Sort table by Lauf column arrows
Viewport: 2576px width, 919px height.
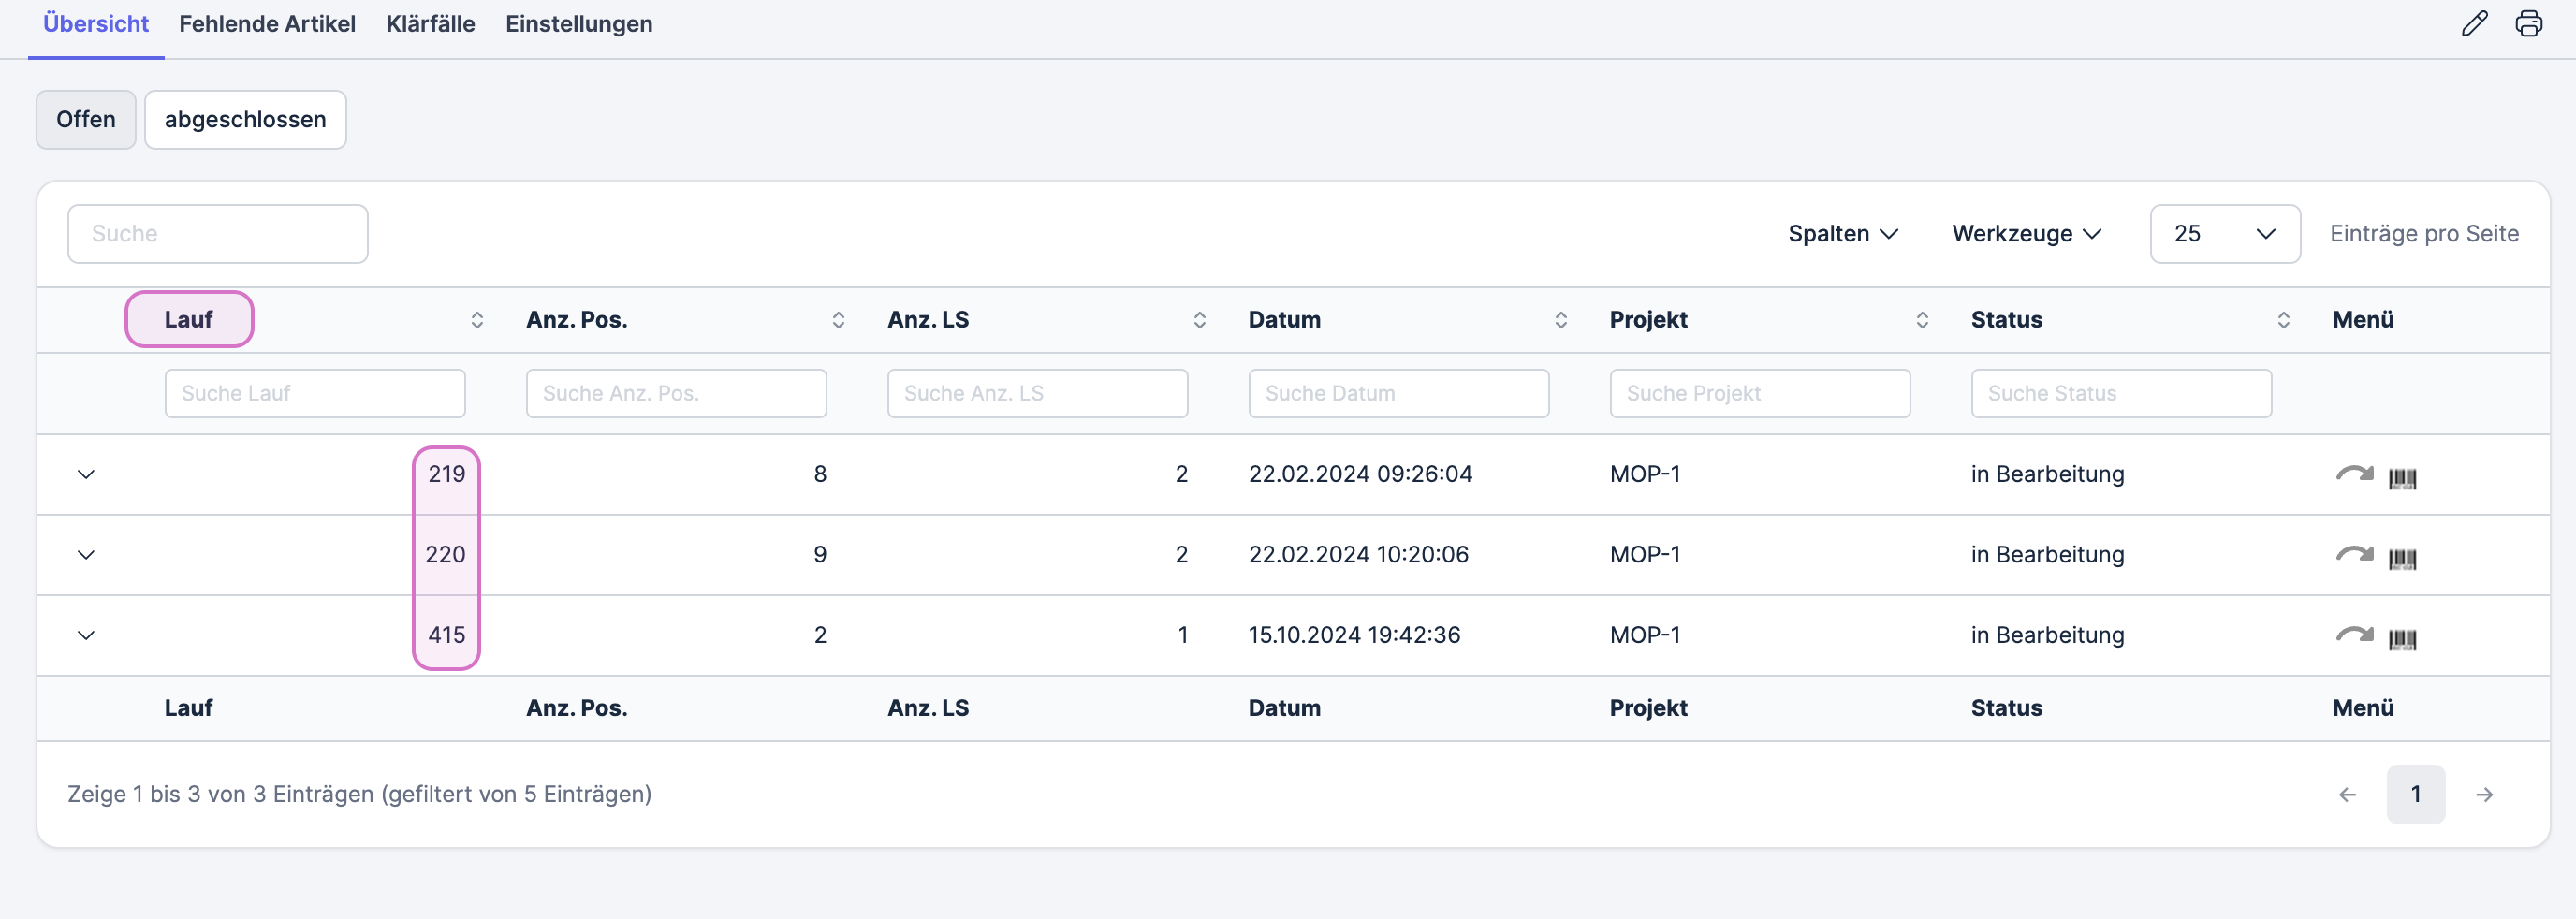point(477,320)
